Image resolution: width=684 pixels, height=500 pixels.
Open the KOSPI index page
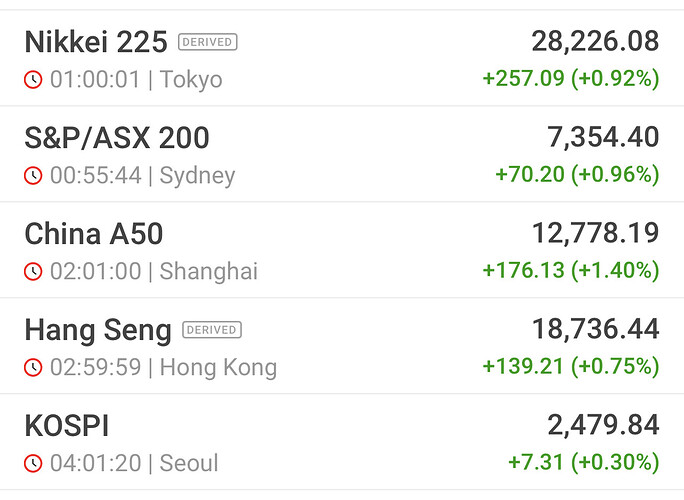[67, 426]
